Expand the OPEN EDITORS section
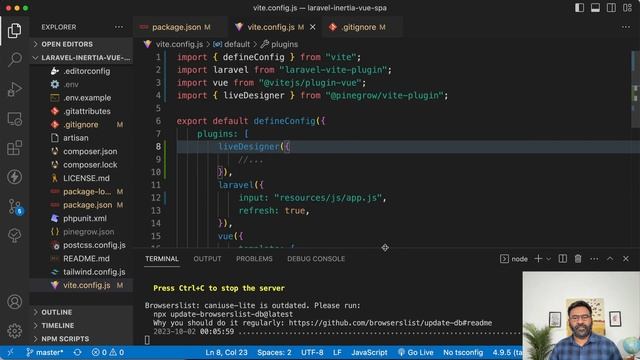 tap(81, 44)
